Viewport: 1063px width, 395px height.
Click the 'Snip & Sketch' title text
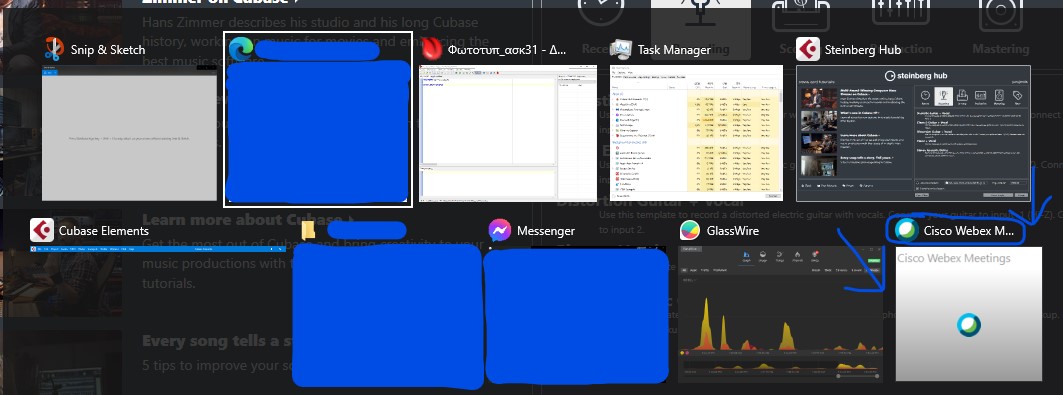click(x=108, y=49)
